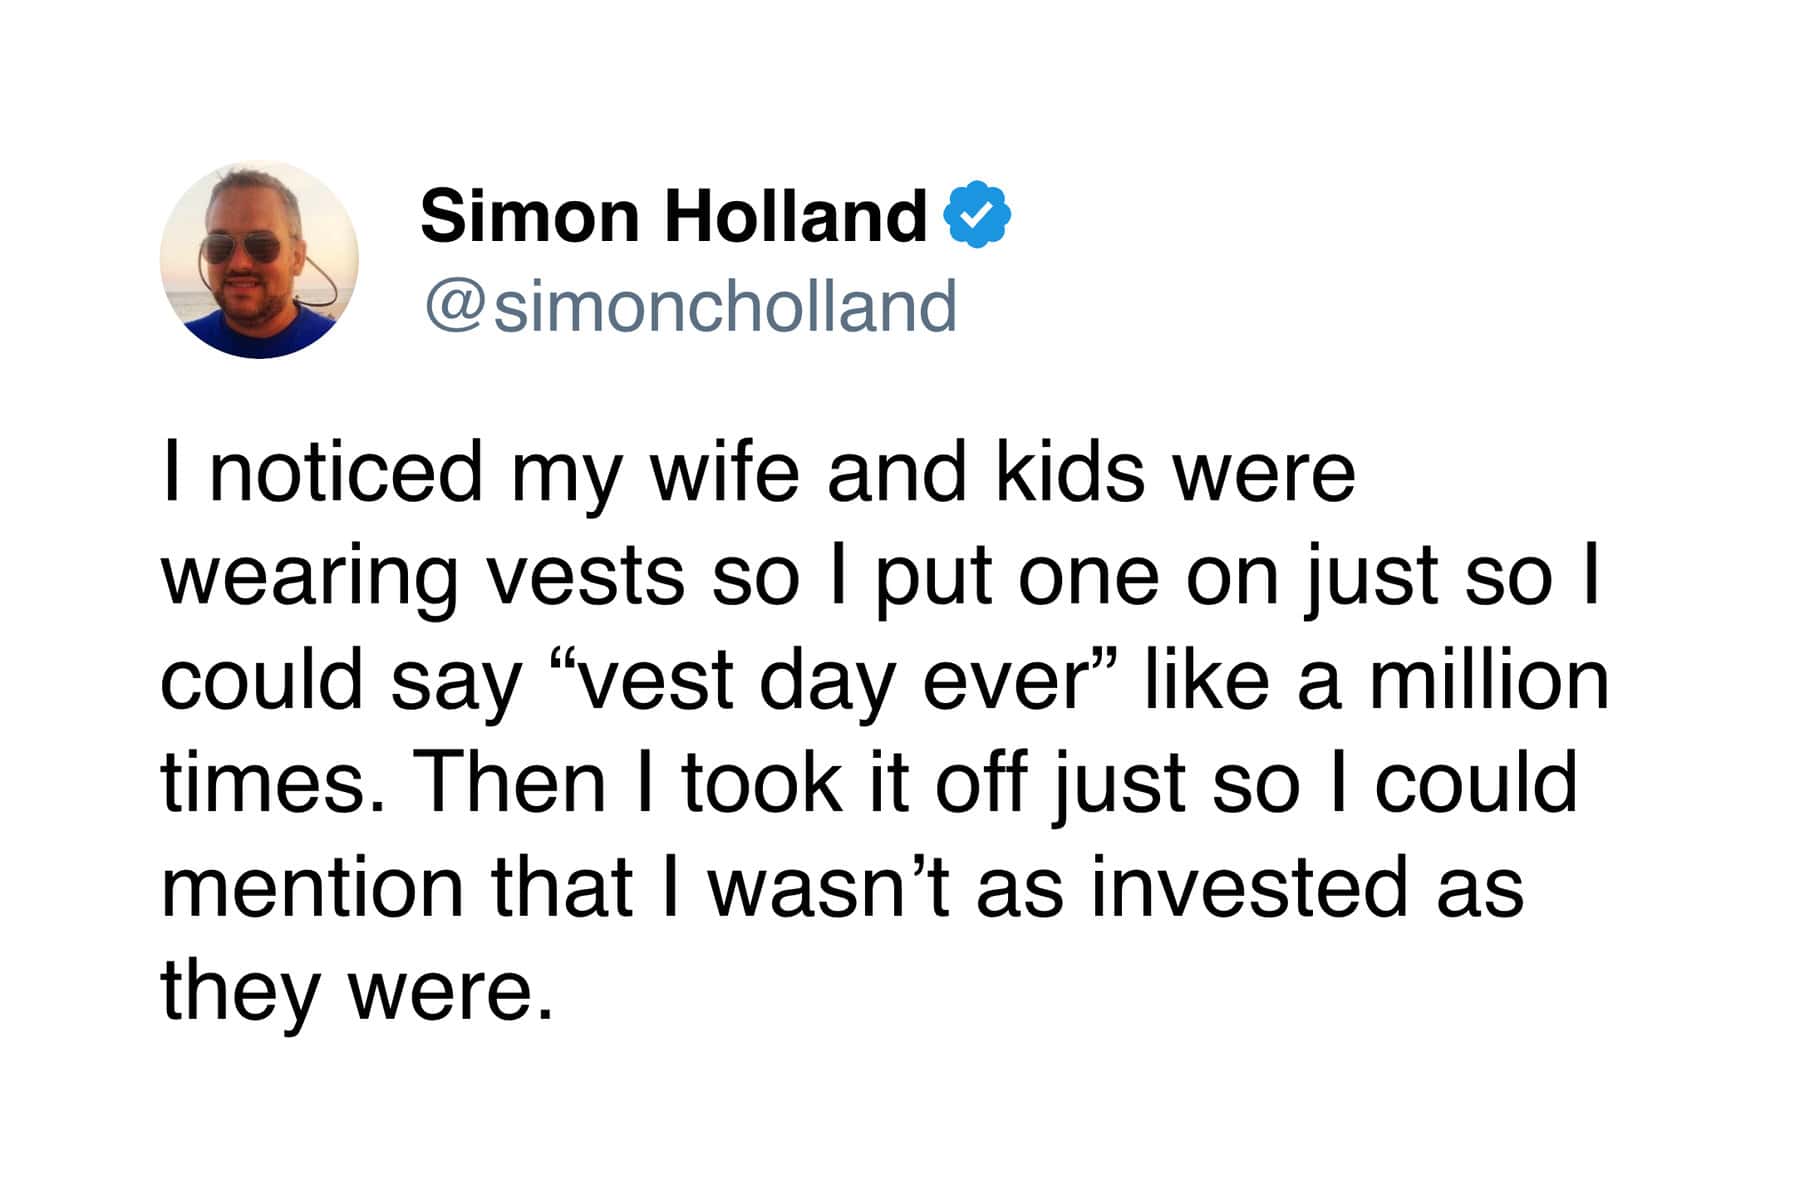Click the final words "they were."
The height and width of the screenshot is (1200, 1795).
coord(357,992)
